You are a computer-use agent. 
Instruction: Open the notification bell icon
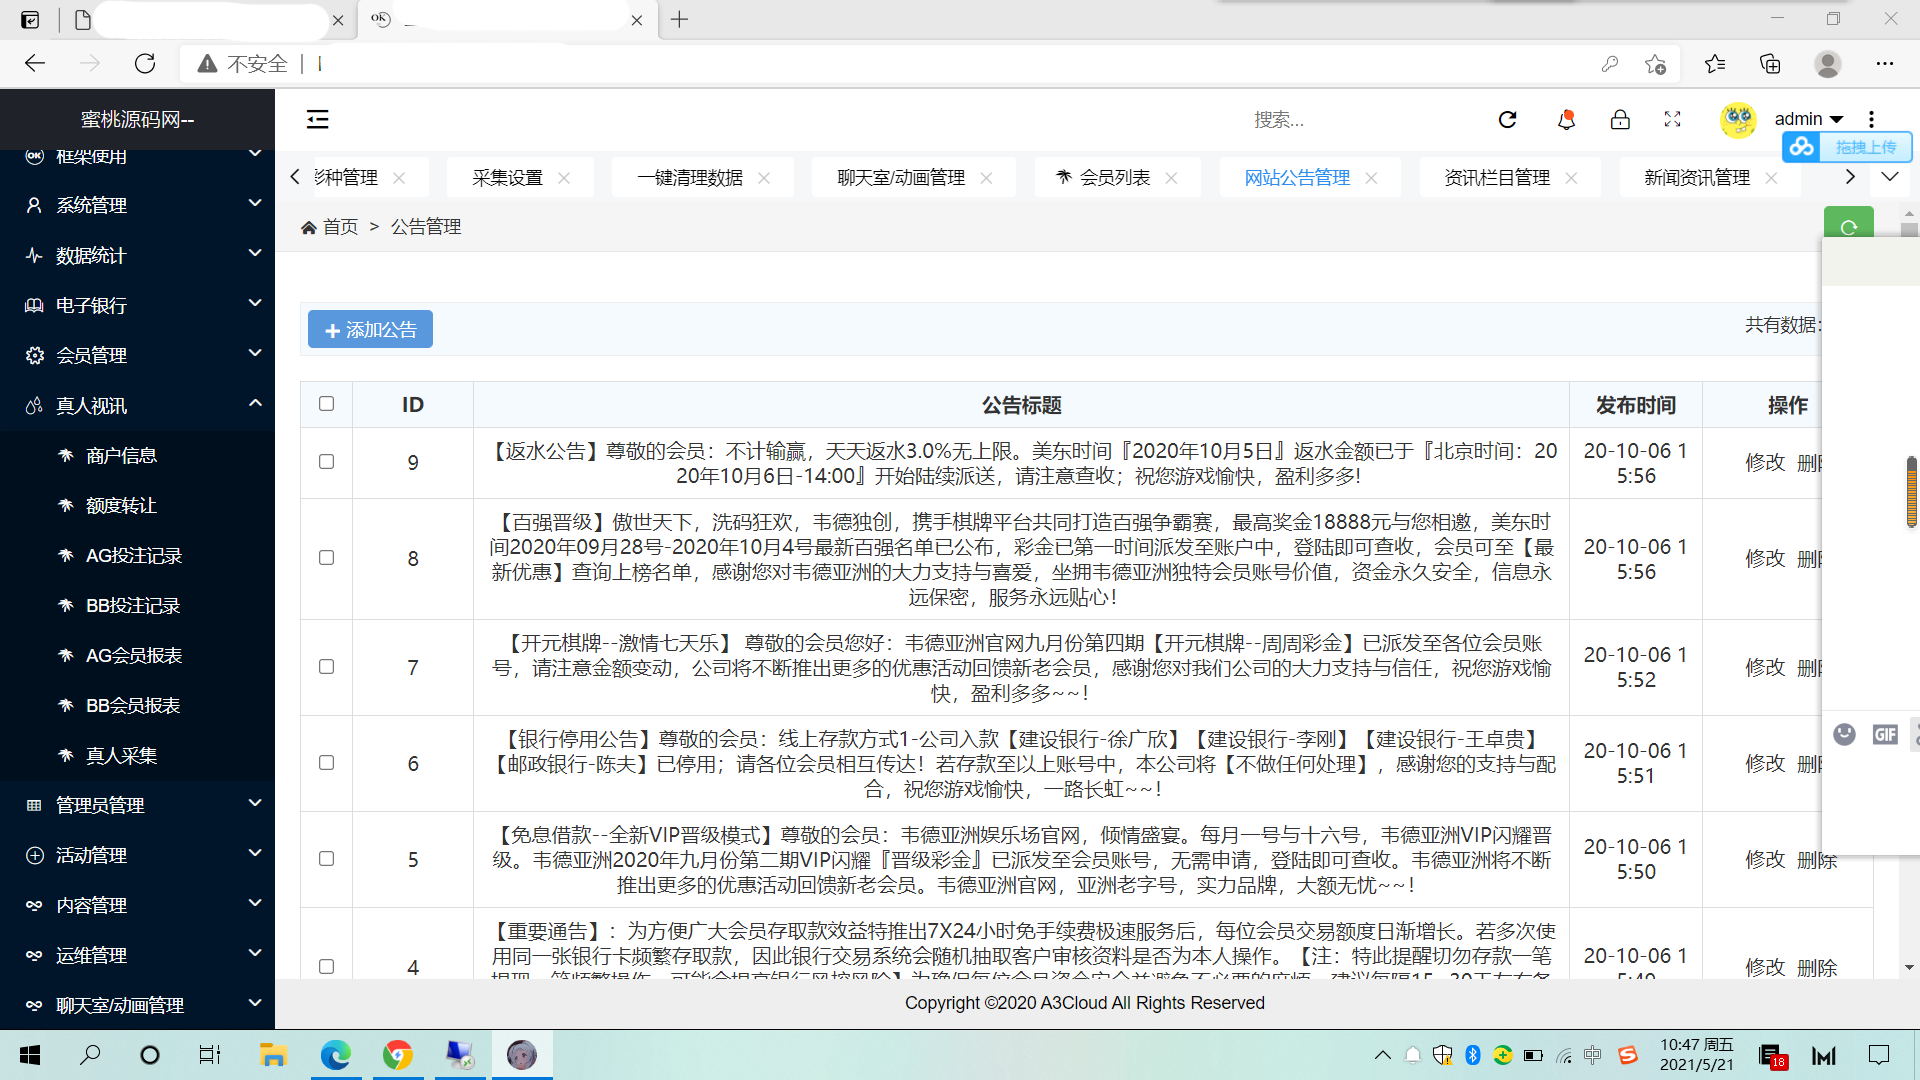pyautogui.click(x=1566, y=120)
